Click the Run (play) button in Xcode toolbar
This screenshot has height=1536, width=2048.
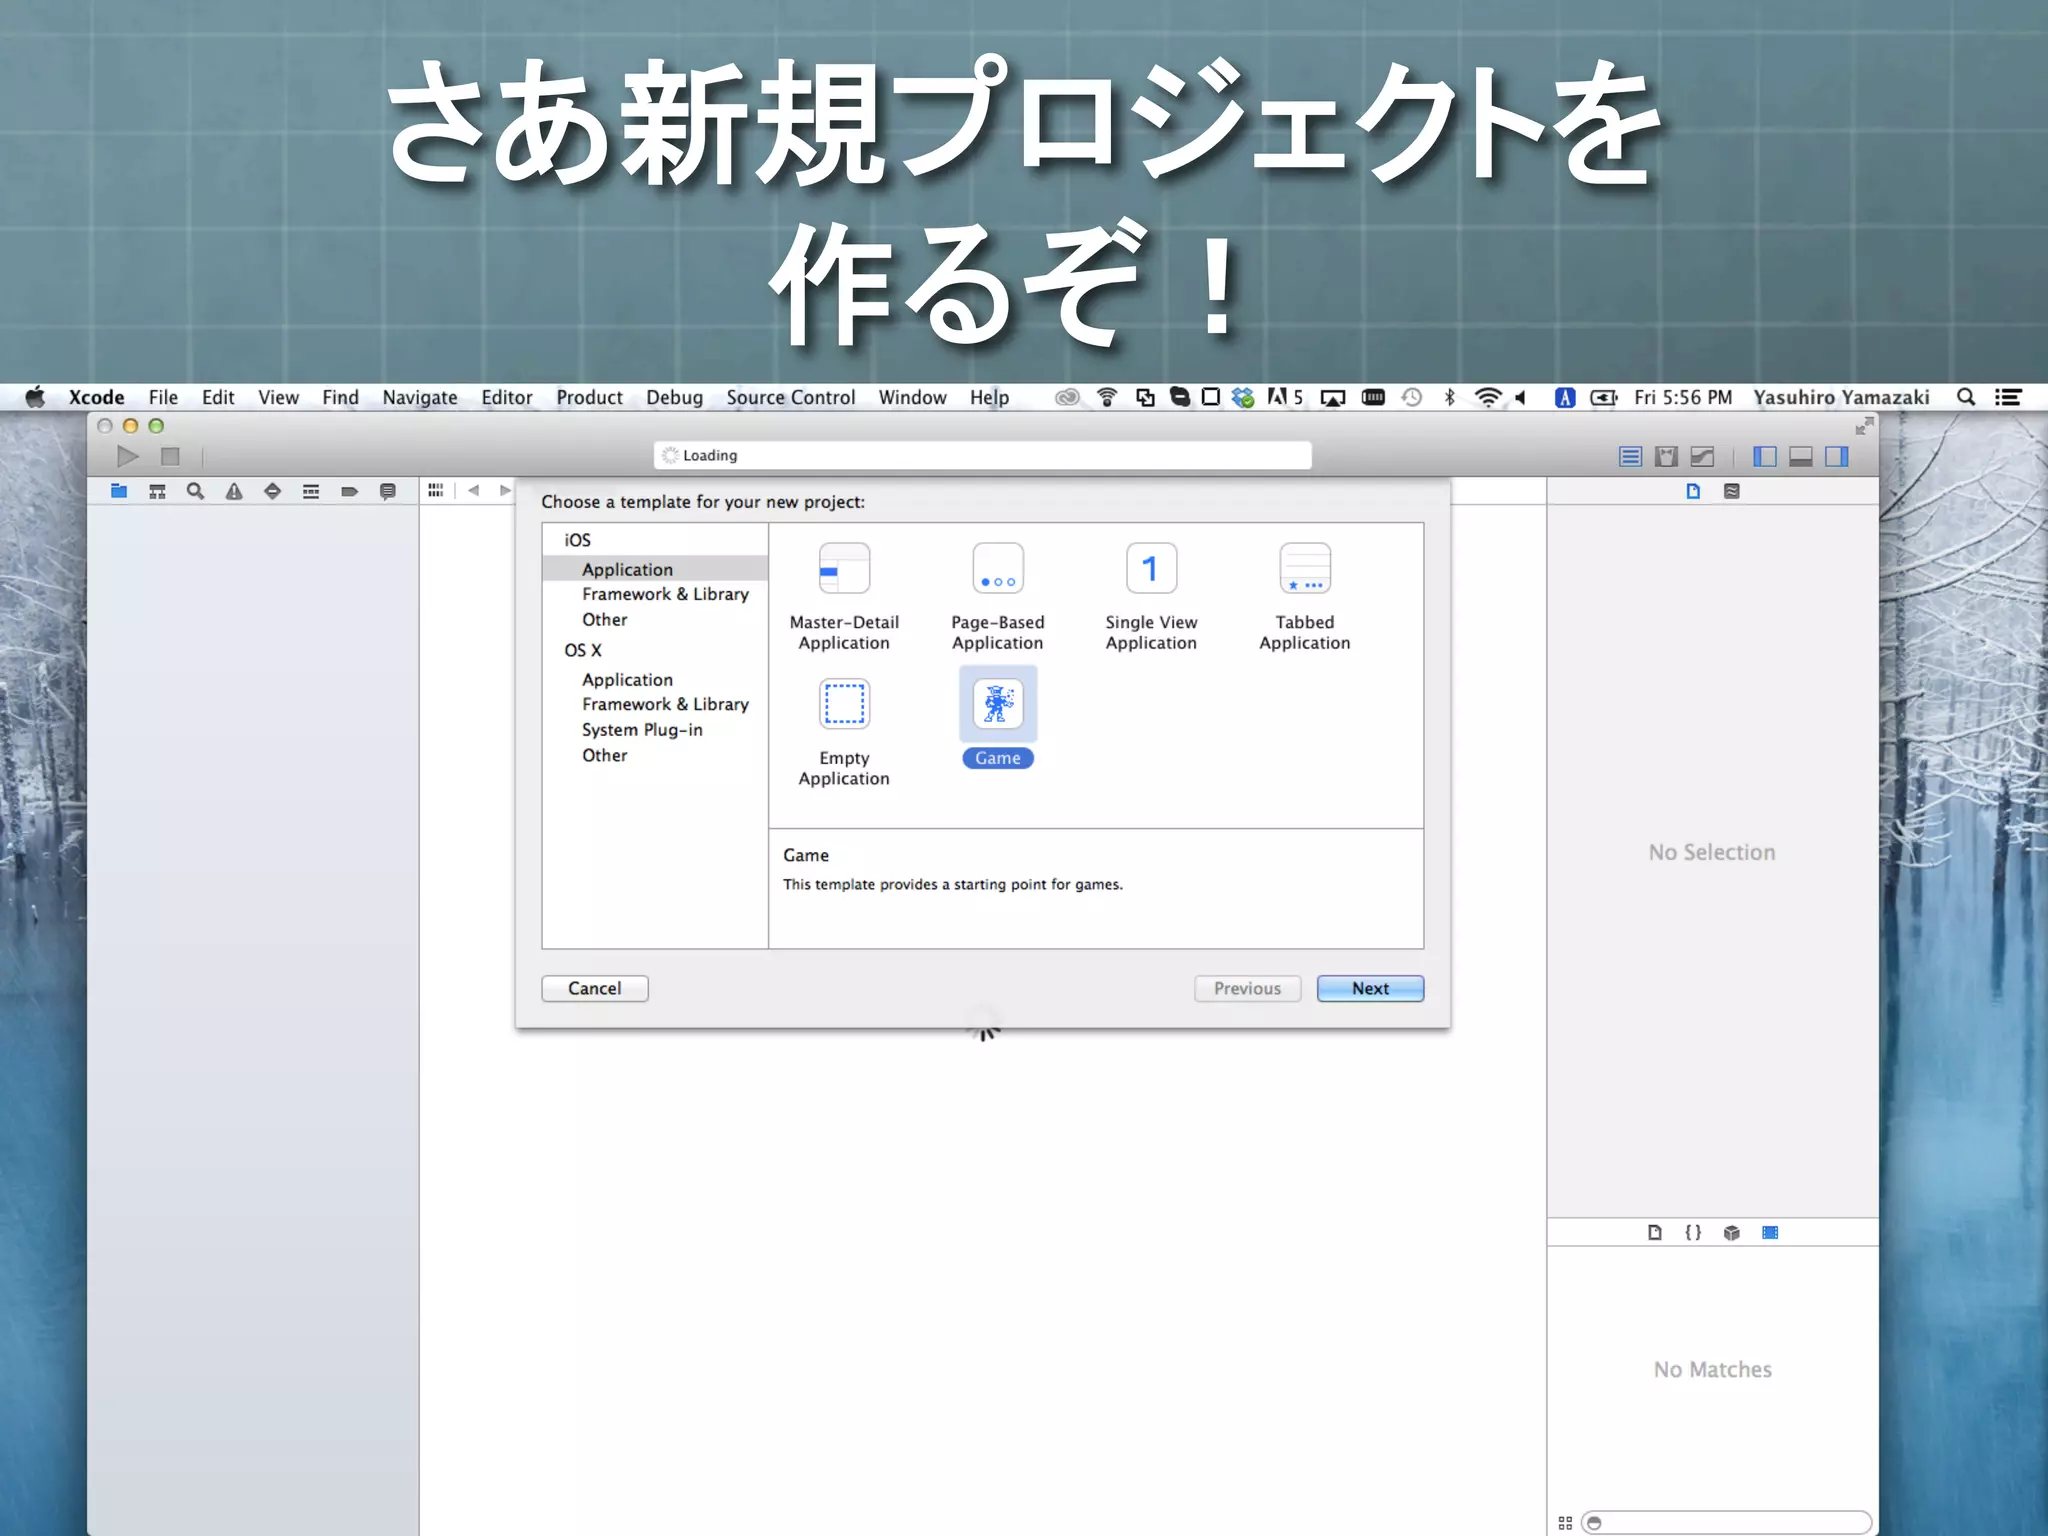(128, 457)
